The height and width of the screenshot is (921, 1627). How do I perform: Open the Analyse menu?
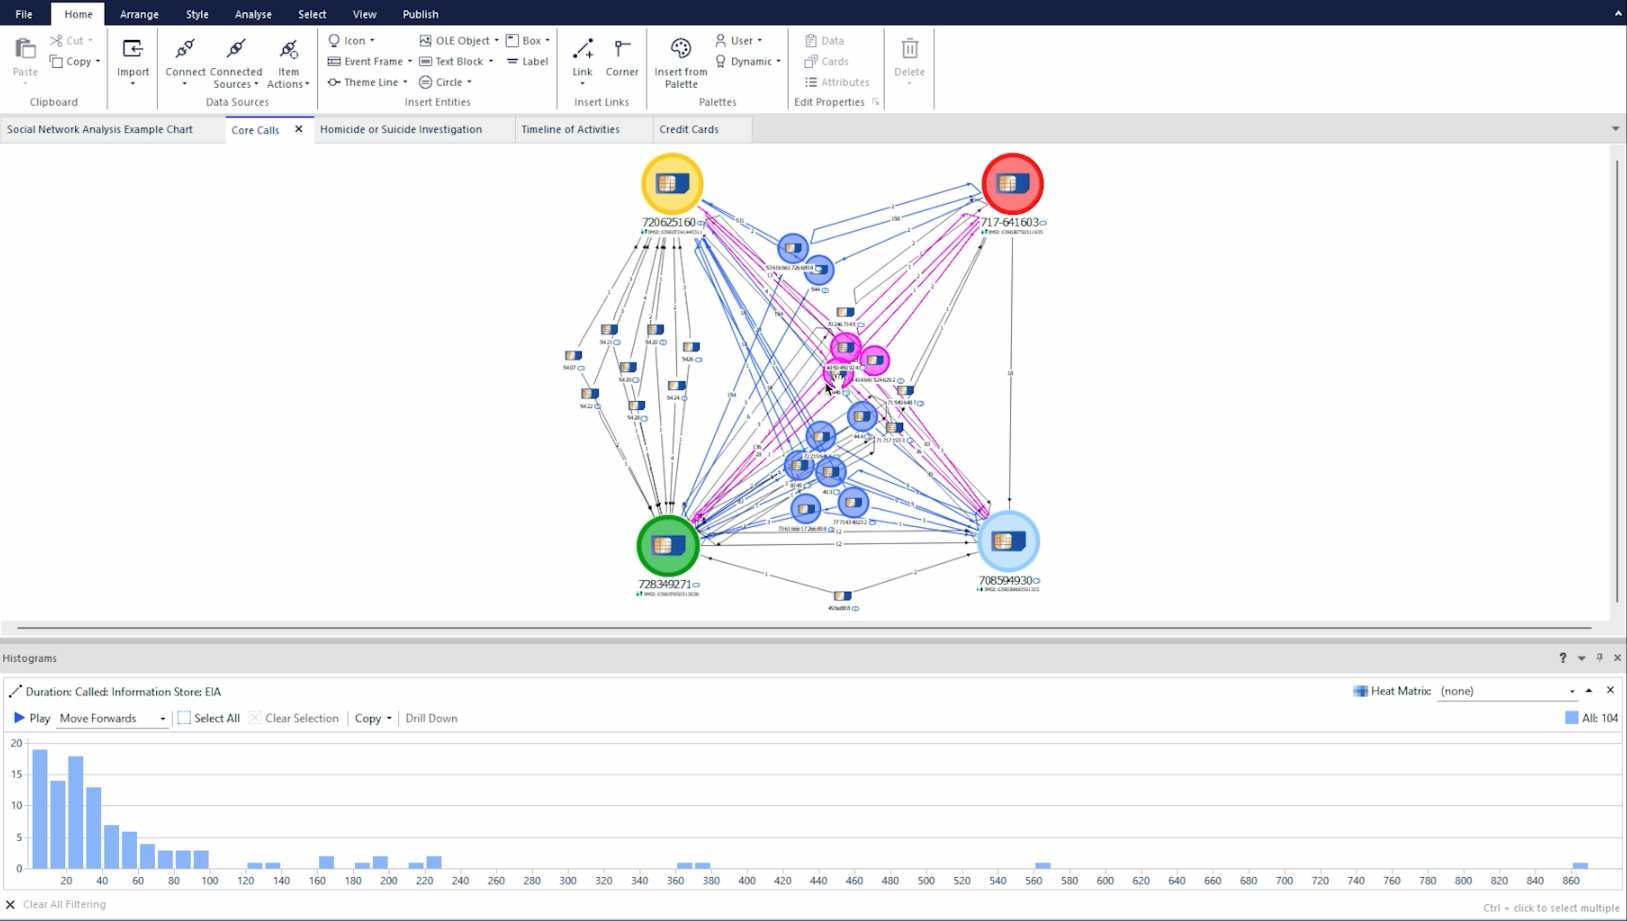(252, 13)
